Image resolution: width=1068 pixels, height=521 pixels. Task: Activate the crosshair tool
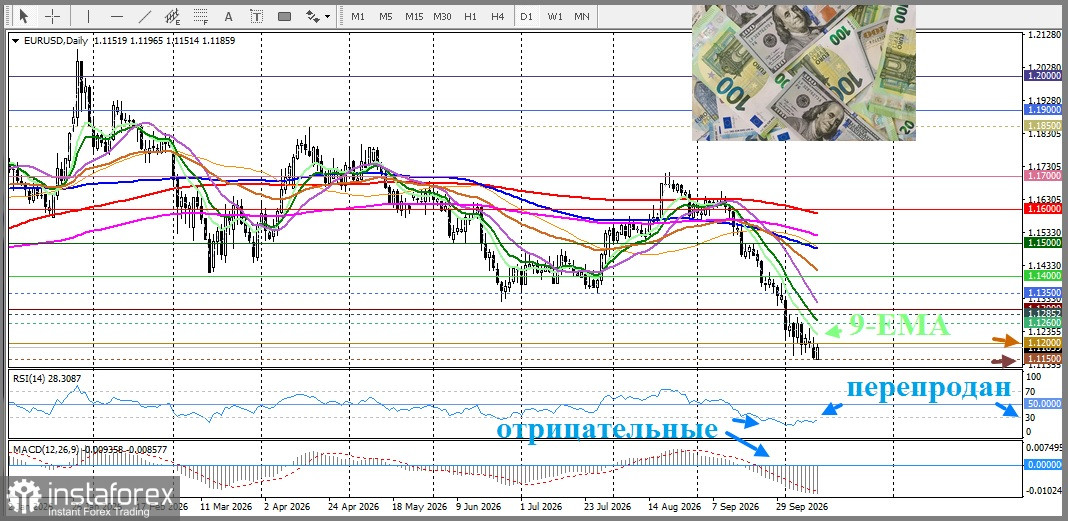[x=52, y=16]
